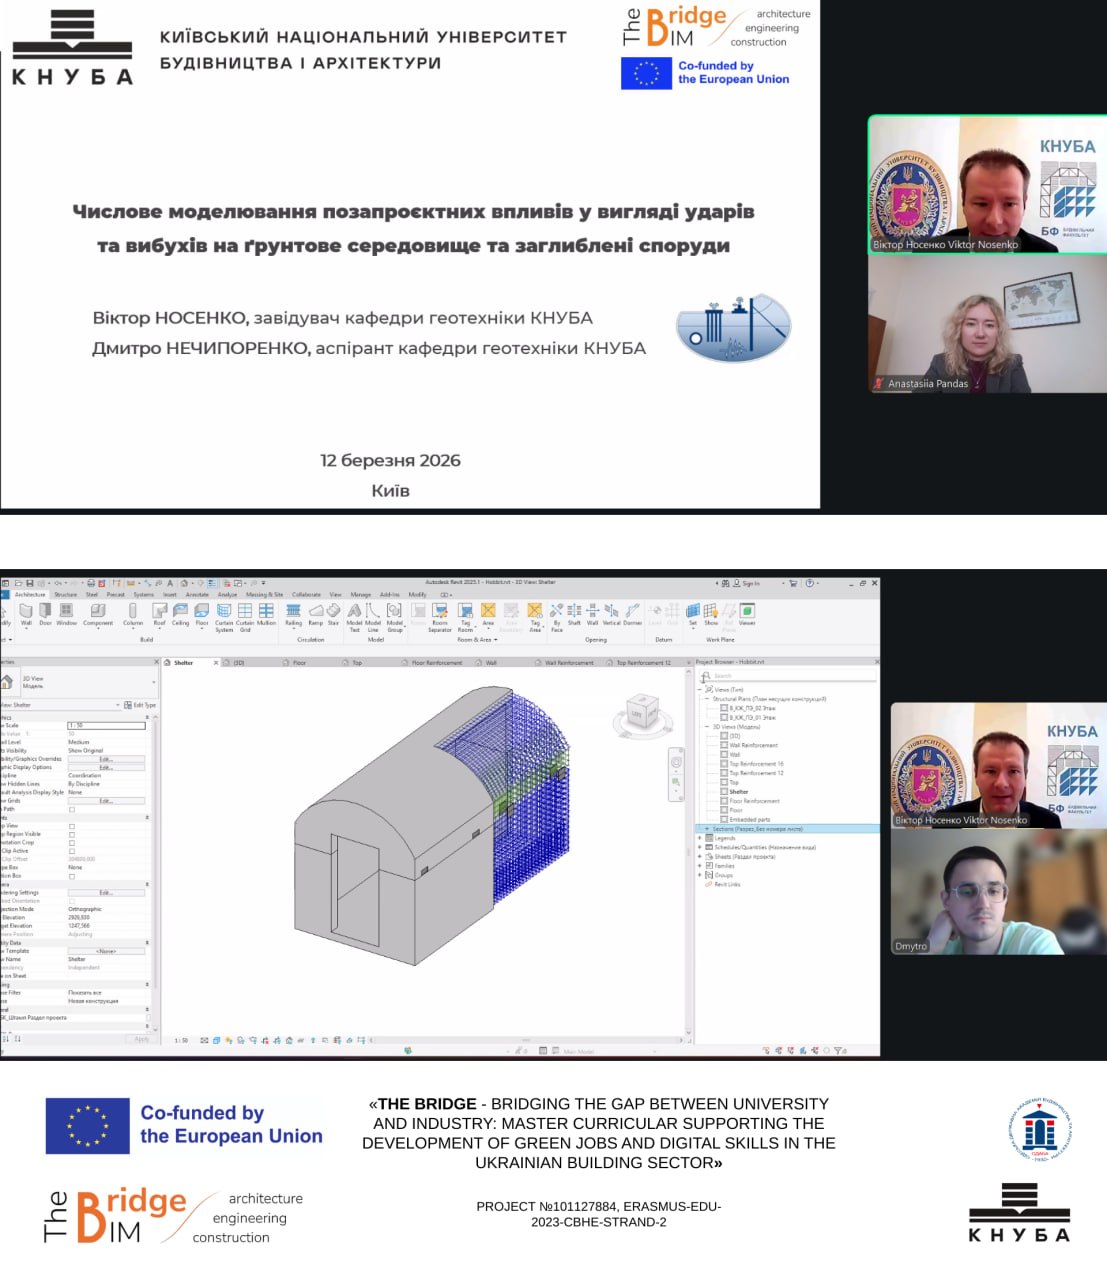
Task: Click Edit for Visibility/Graphics Overrides
Action: tap(106, 759)
